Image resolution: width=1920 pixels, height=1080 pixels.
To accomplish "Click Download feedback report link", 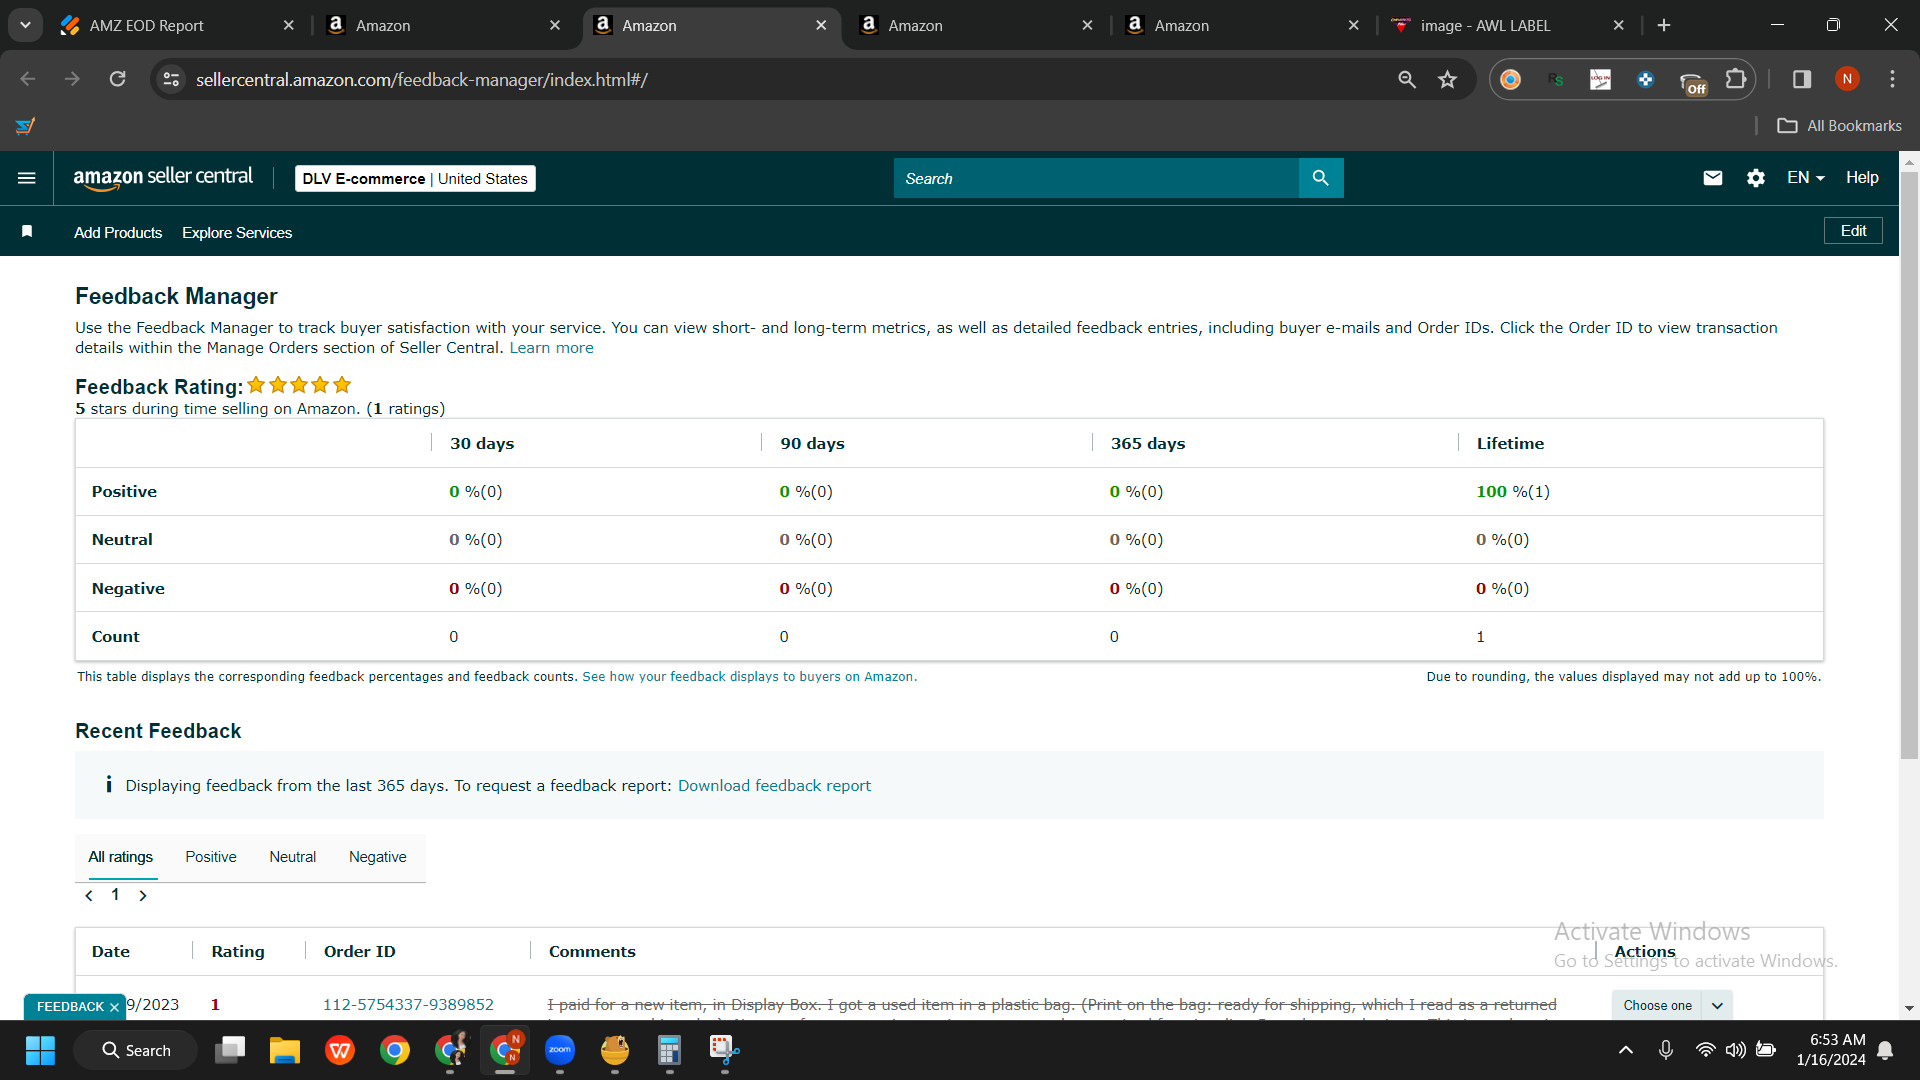I will (774, 786).
